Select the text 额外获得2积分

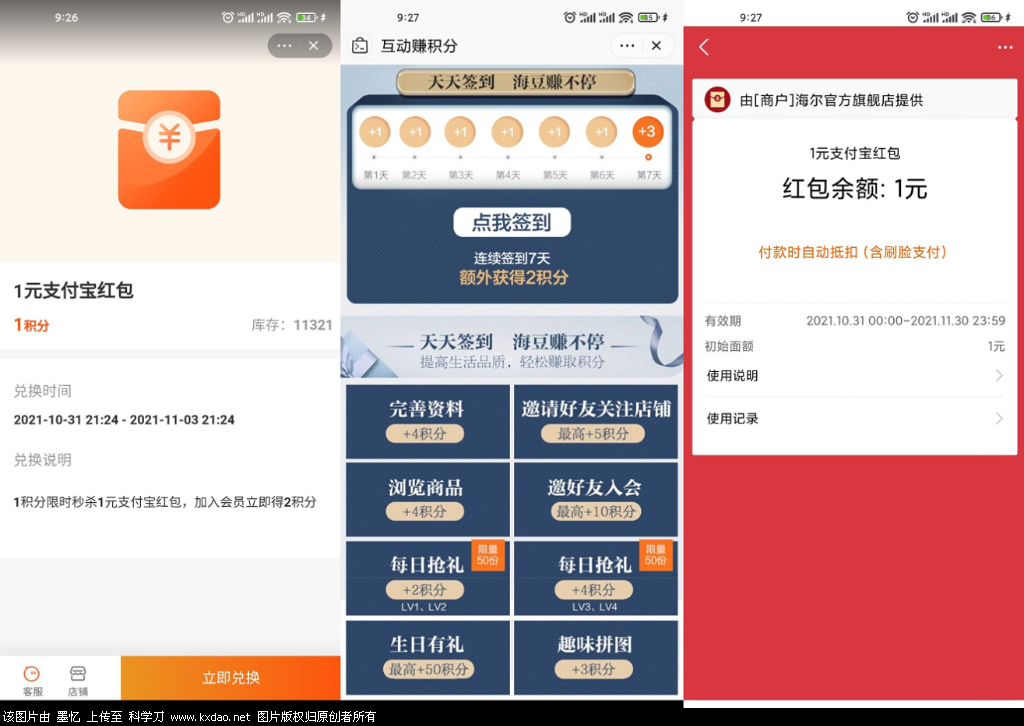514,277
